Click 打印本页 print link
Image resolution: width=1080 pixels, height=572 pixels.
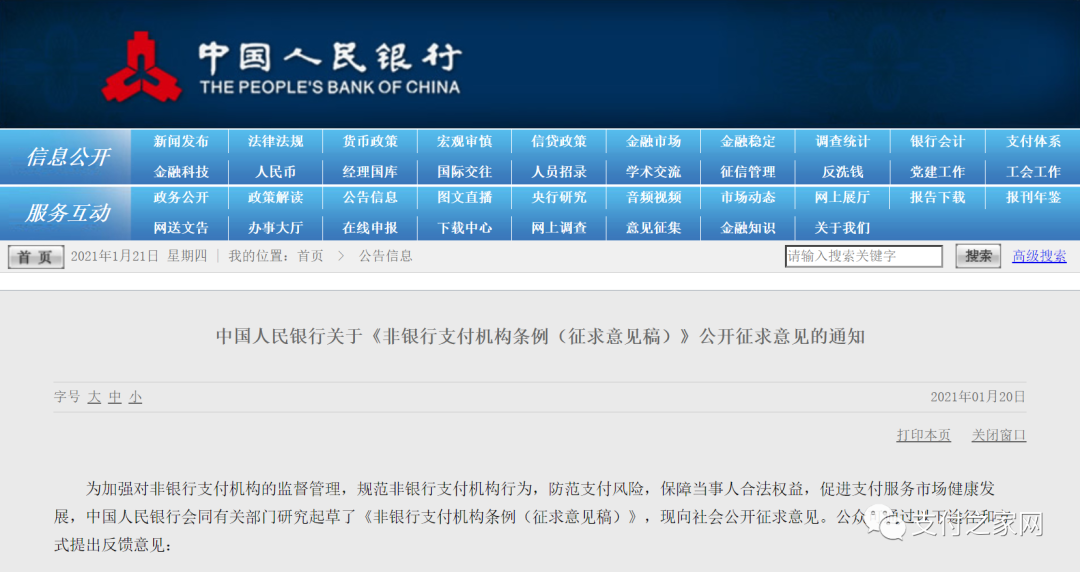tap(924, 436)
